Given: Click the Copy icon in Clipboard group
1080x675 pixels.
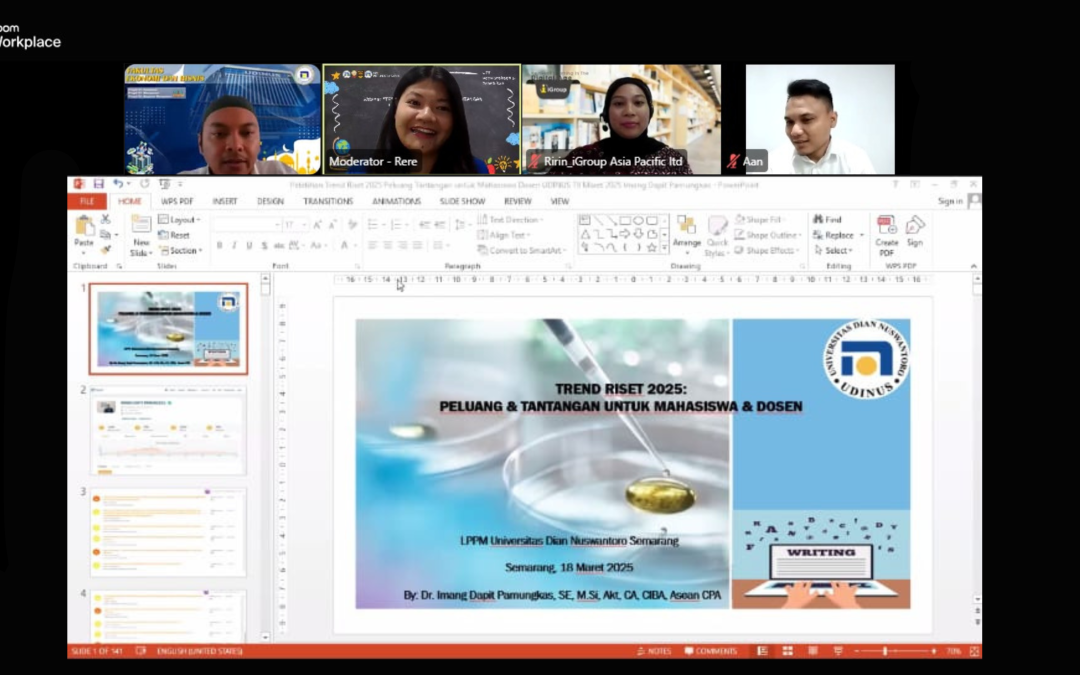Looking at the screenshot, I should (x=105, y=235).
